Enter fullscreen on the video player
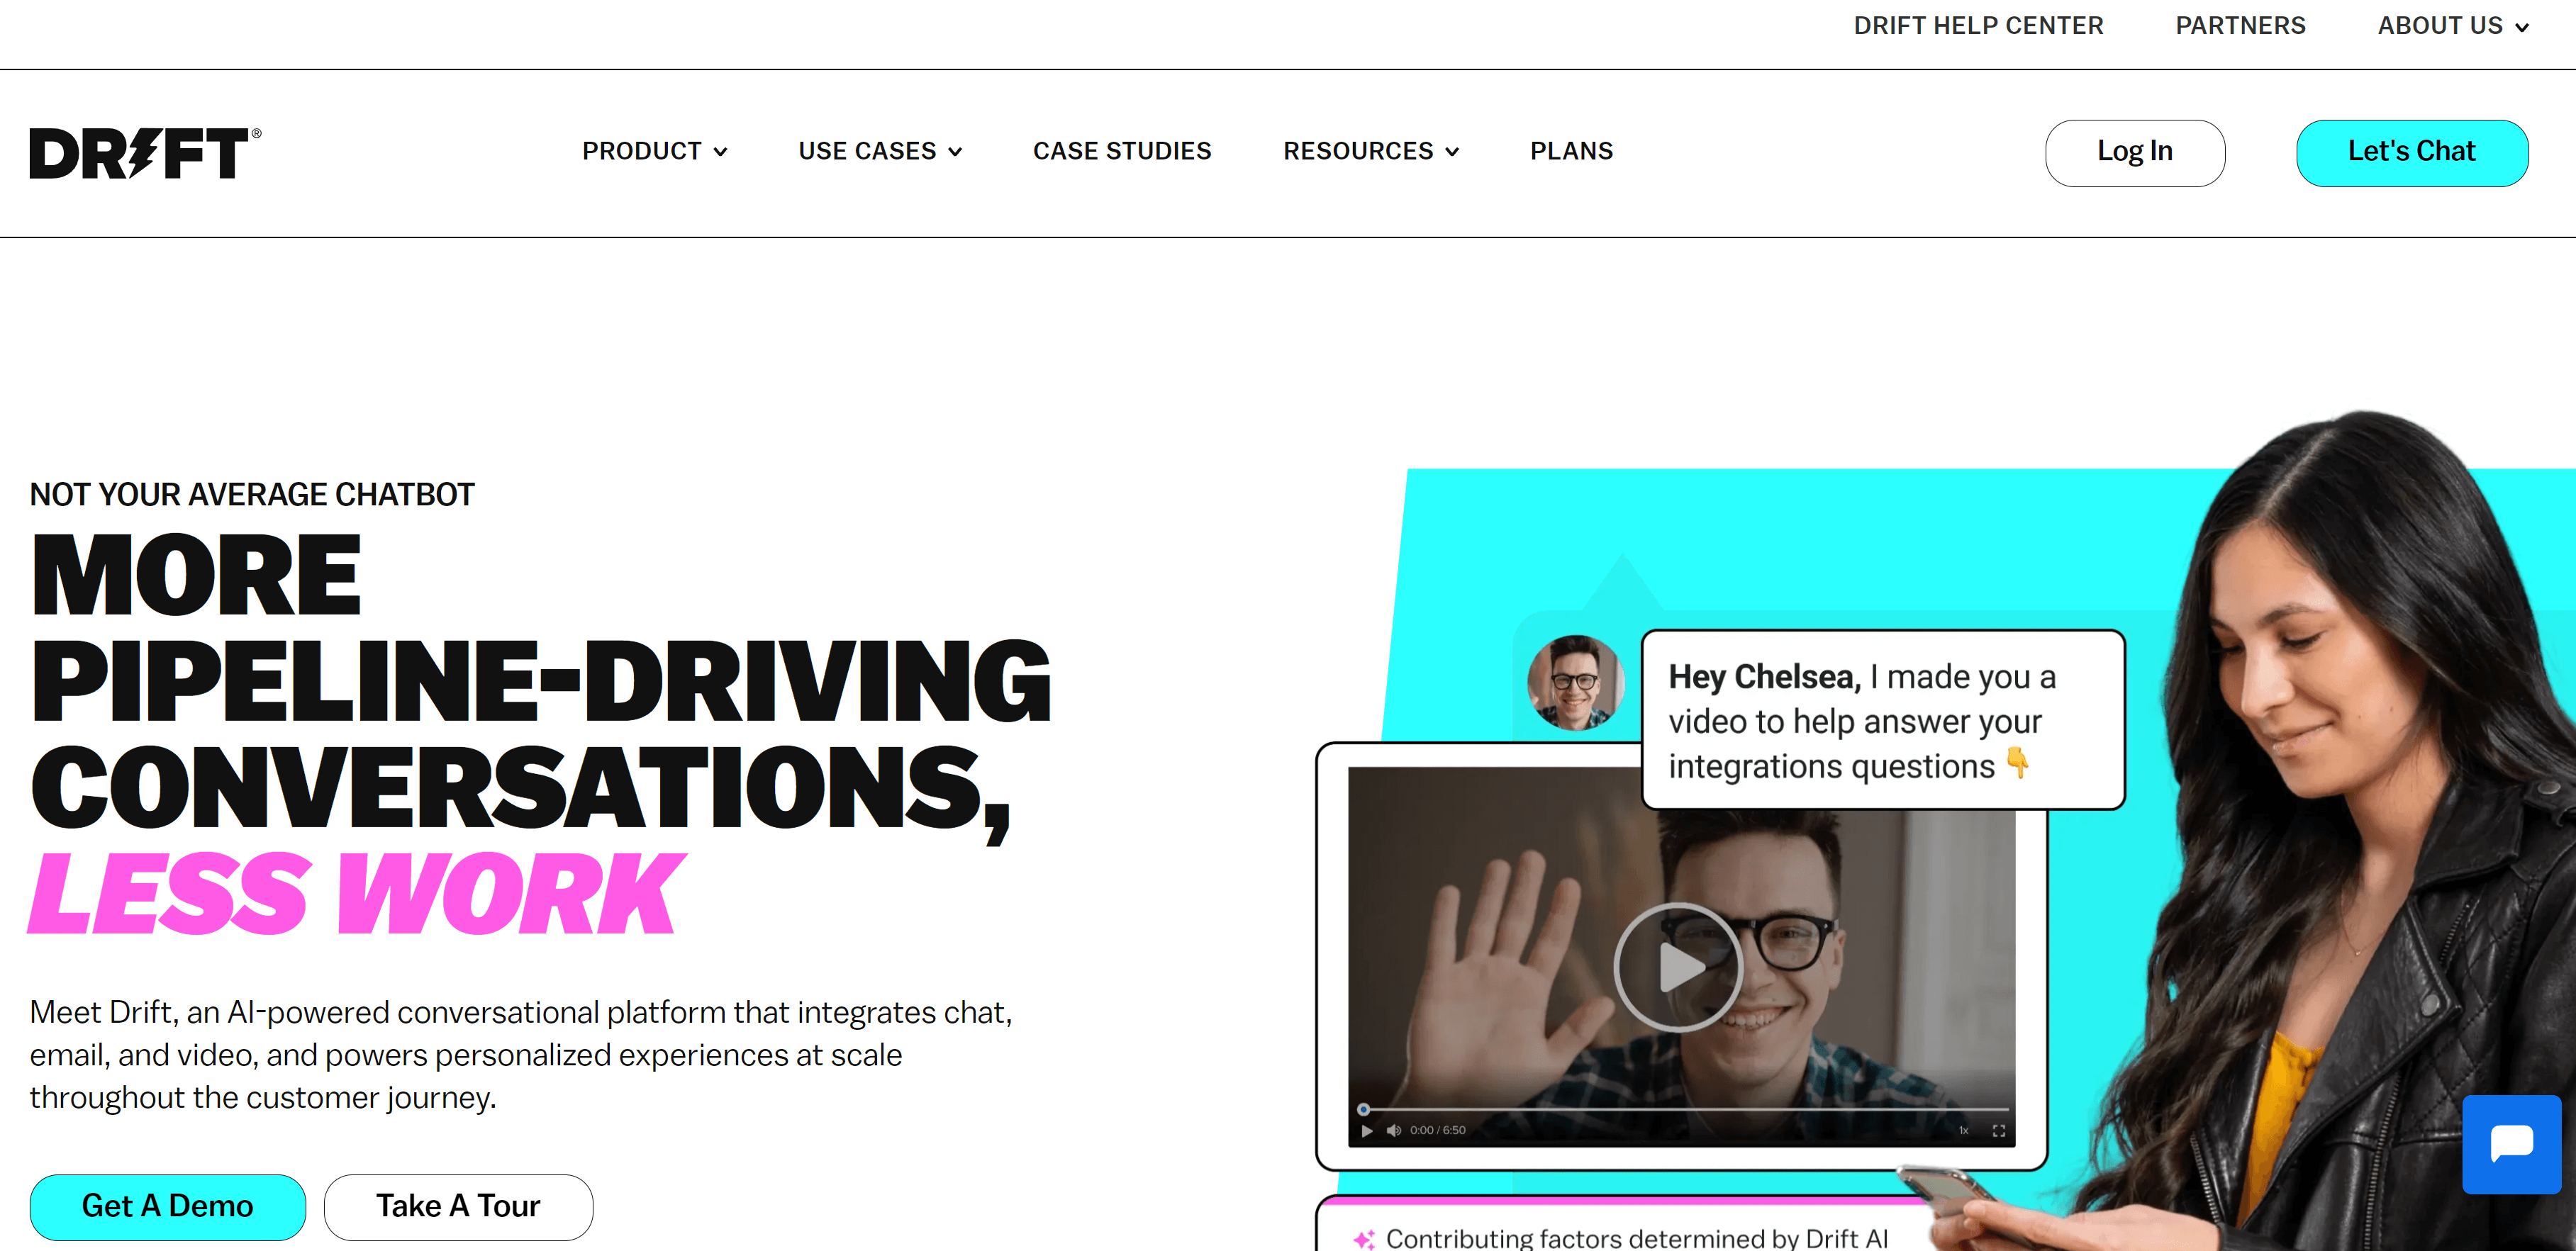This screenshot has width=2576, height=1251. (x=1998, y=1130)
